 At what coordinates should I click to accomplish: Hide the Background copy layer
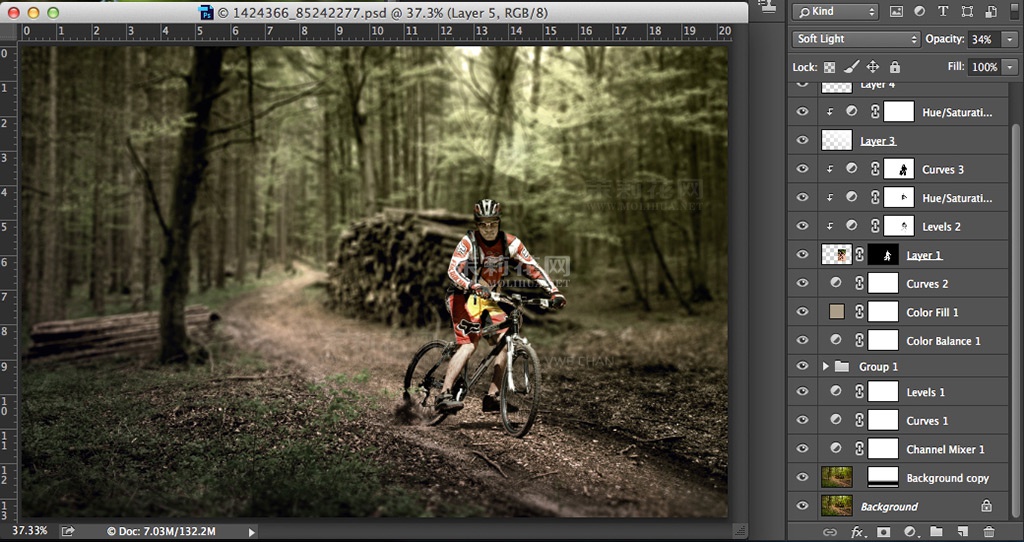tap(803, 477)
